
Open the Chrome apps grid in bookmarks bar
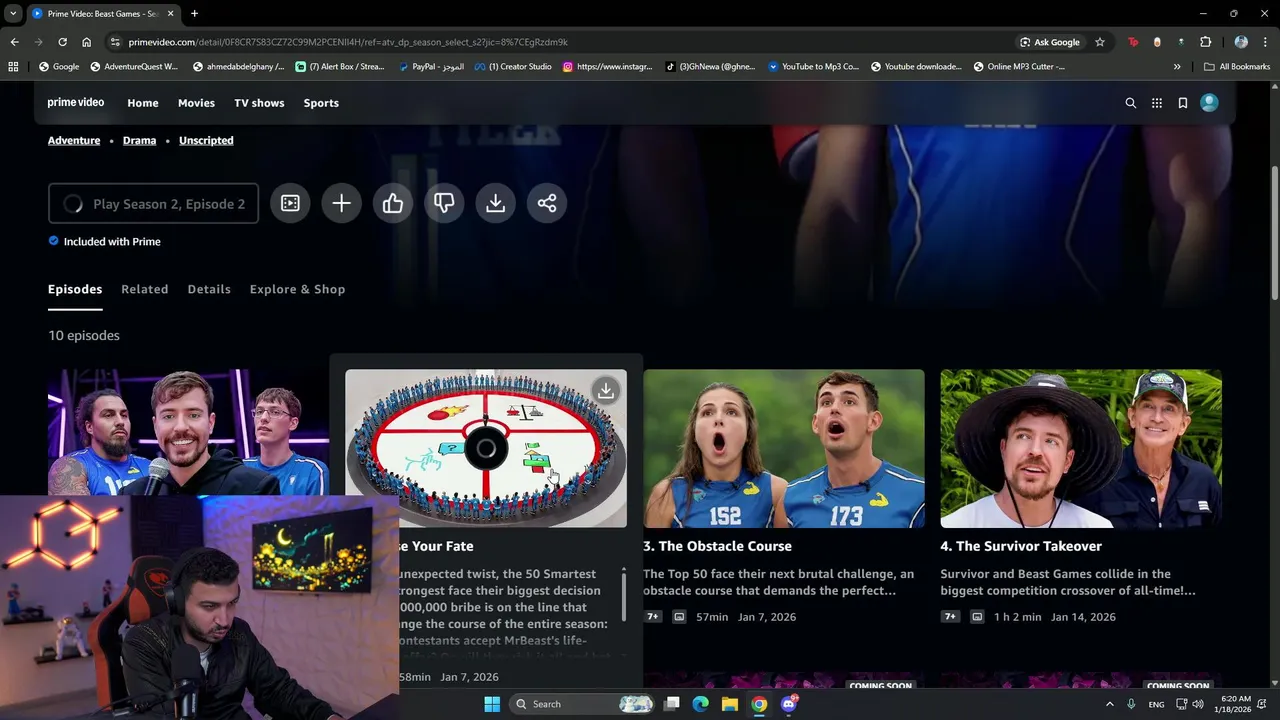[x=13, y=67]
